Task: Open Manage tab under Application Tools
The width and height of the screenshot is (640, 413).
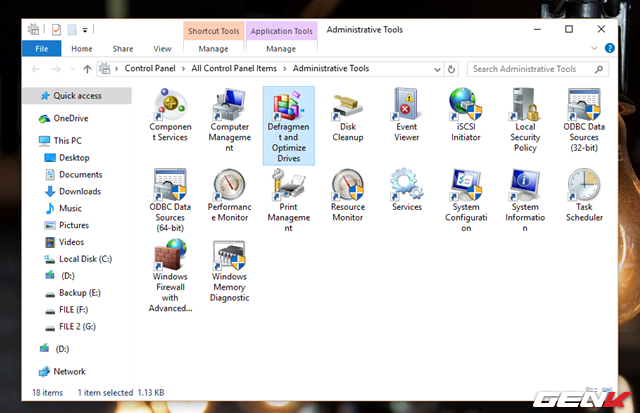Action: pyautogui.click(x=281, y=49)
